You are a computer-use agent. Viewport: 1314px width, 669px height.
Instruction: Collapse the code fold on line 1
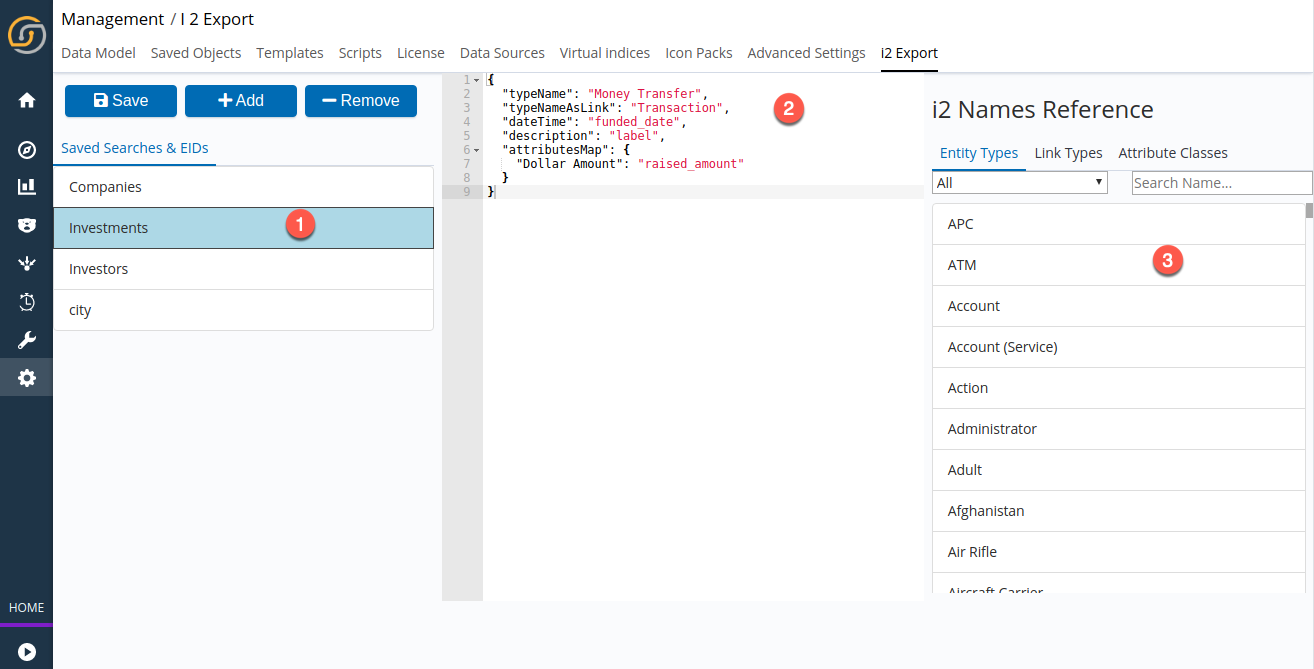click(477, 79)
